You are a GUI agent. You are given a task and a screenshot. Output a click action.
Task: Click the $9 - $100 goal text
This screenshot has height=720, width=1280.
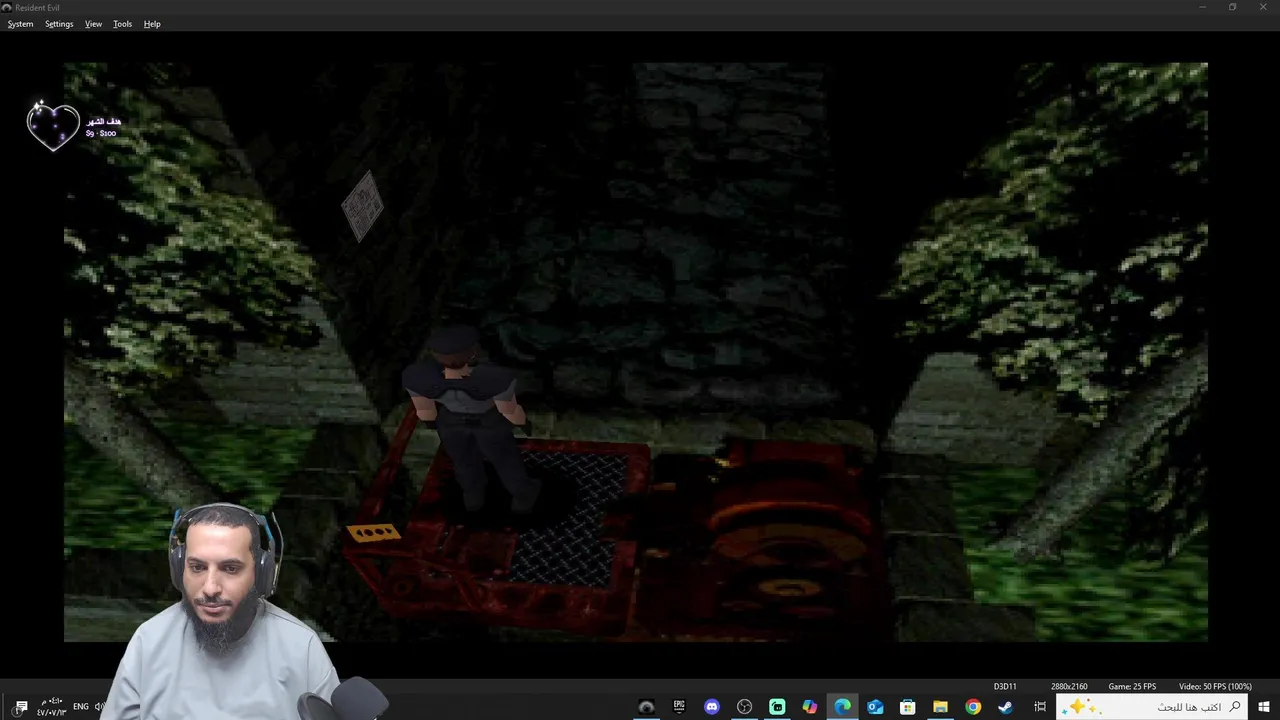pos(101,133)
